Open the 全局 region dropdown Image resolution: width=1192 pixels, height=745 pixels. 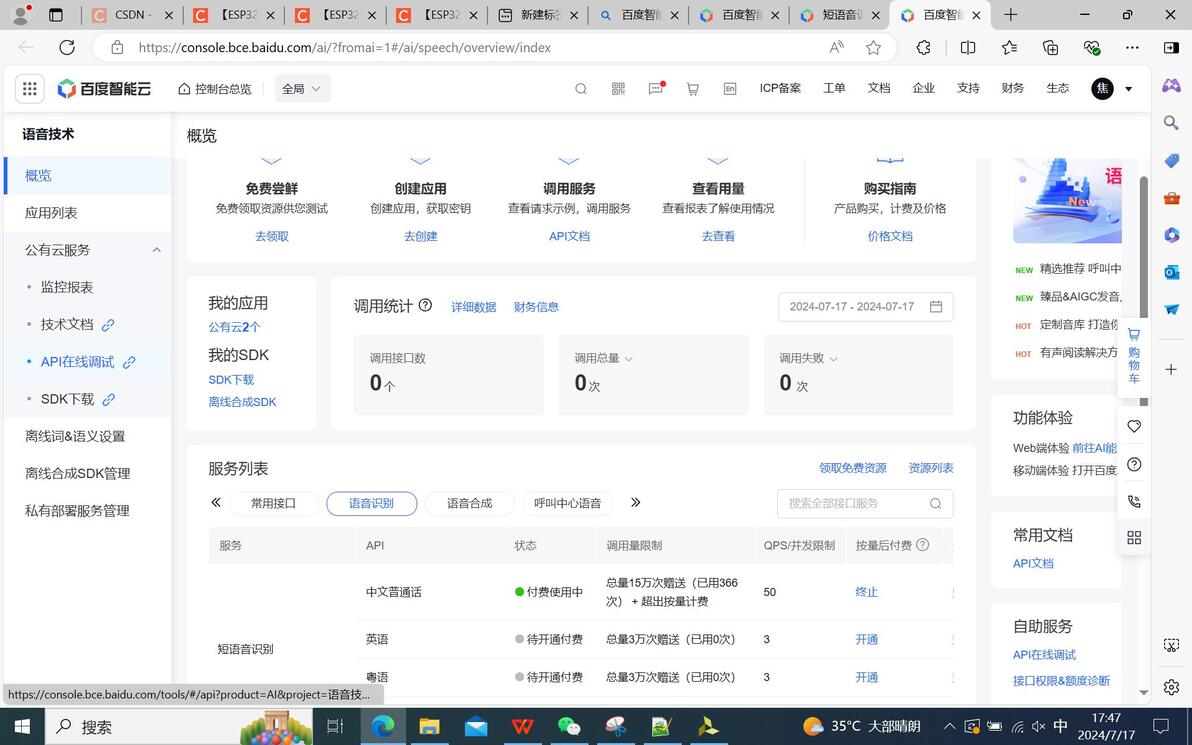click(x=302, y=89)
